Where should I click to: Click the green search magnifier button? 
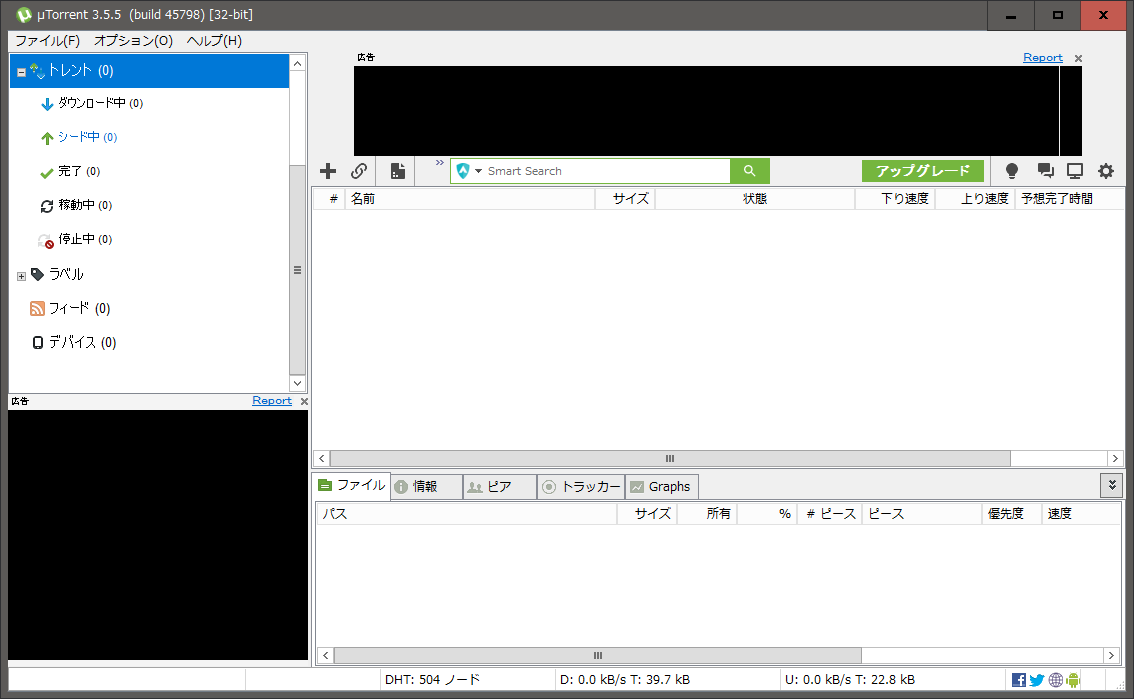pyautogui.click(x=750, y=171)
